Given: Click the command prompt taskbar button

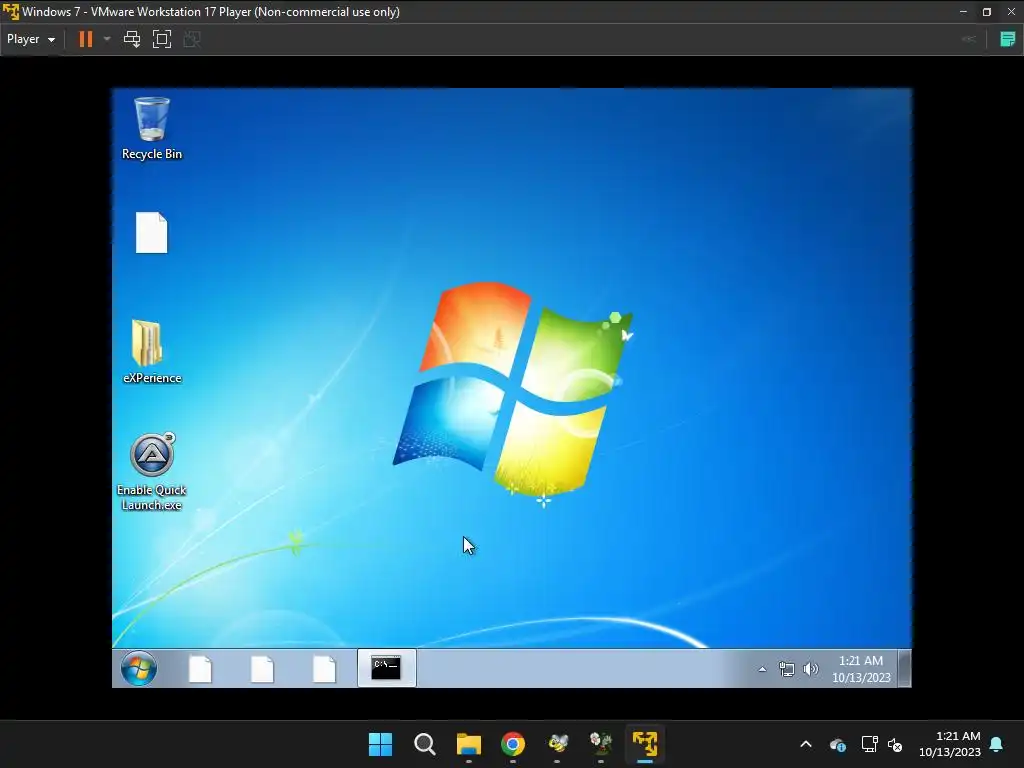Looking at the screenshot, I should (387, 668).
